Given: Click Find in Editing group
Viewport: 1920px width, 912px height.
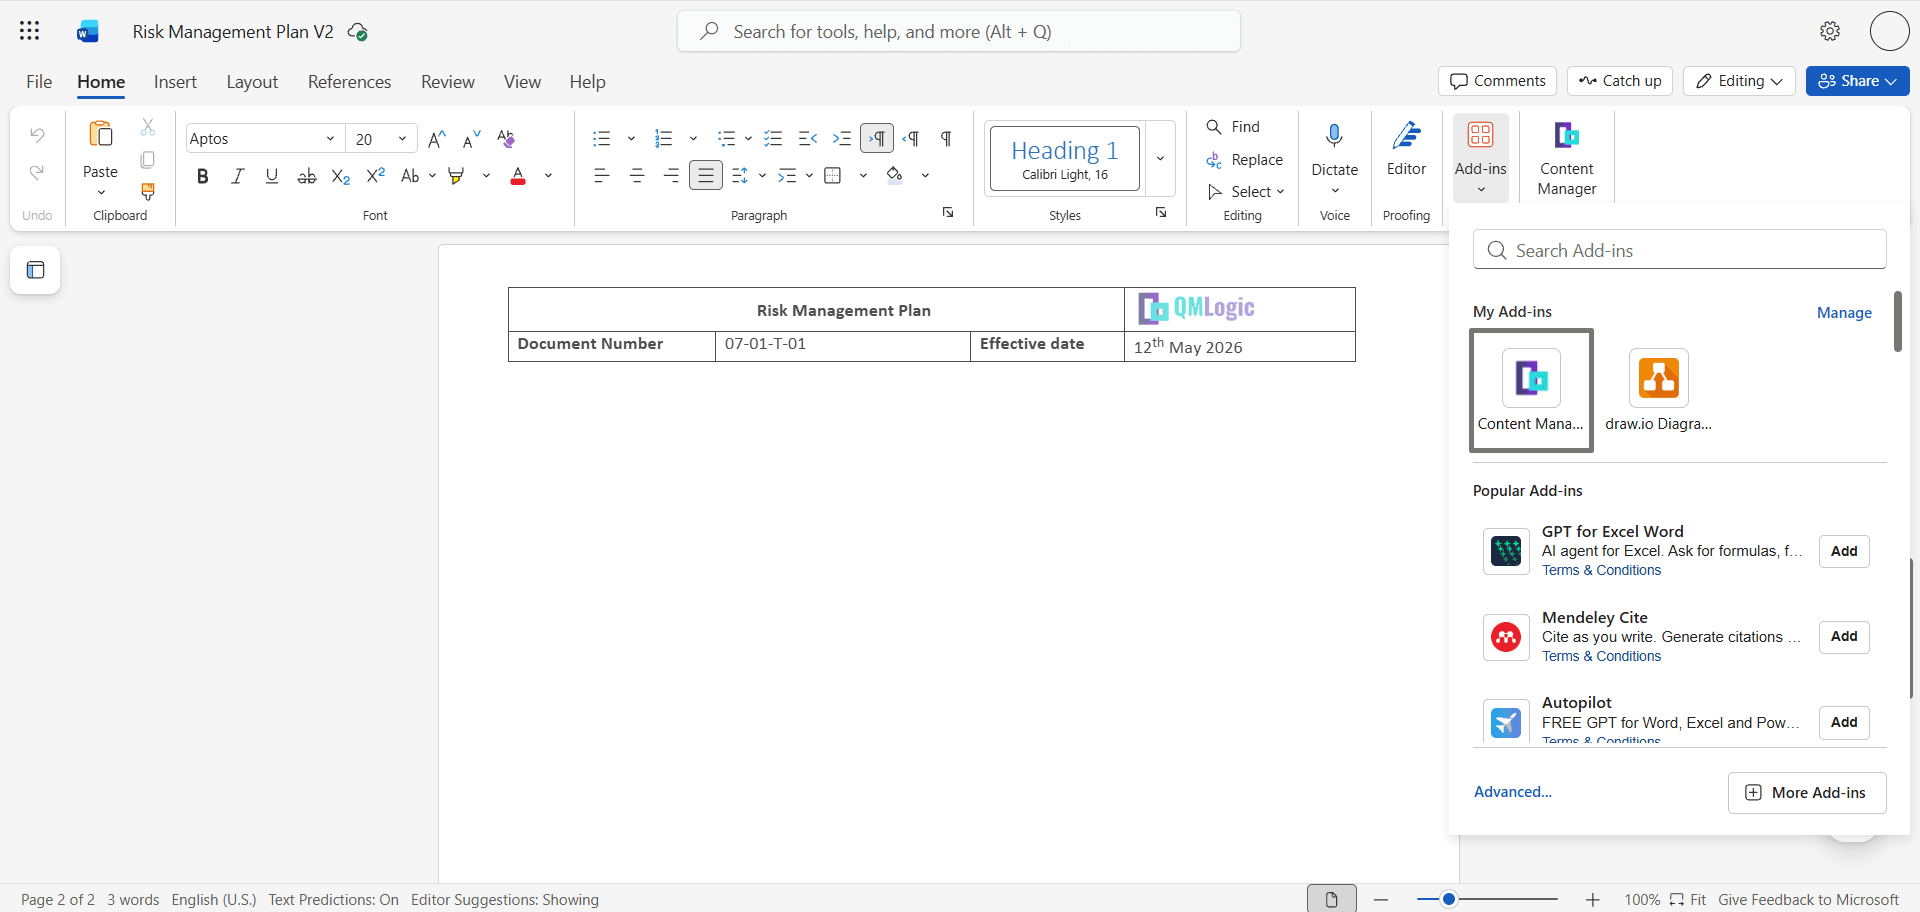Looking at the screenshot, I should pos(1233,127).
